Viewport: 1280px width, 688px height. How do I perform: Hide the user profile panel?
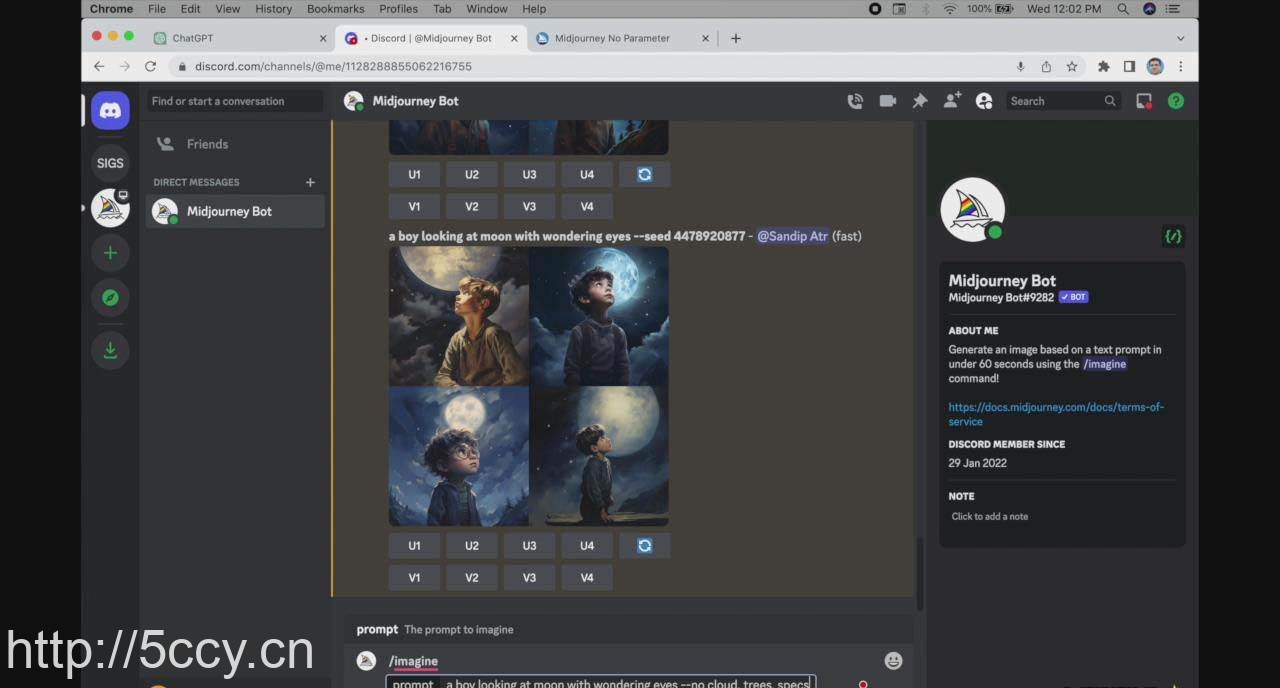point(984,101)
